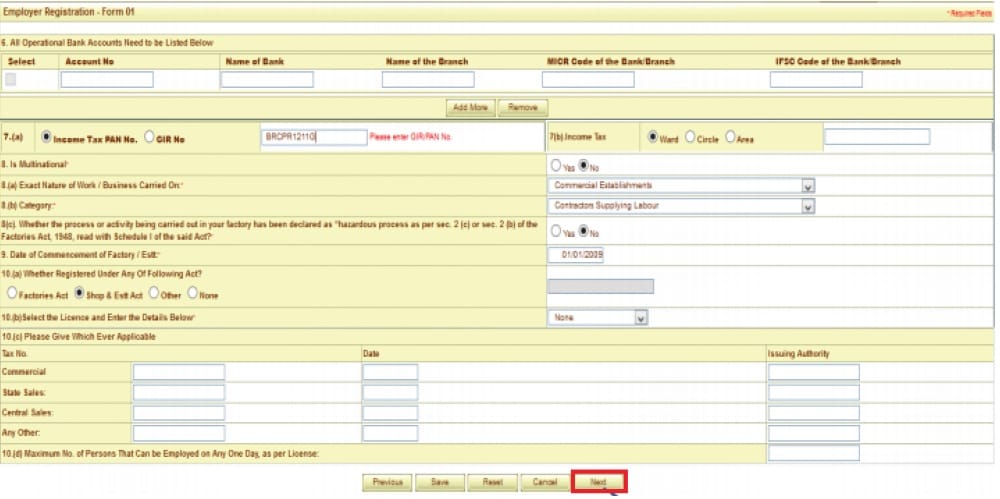The image size is (1000, 499).
Task: Click the Cancel button
Action: (x=545, y=482)
